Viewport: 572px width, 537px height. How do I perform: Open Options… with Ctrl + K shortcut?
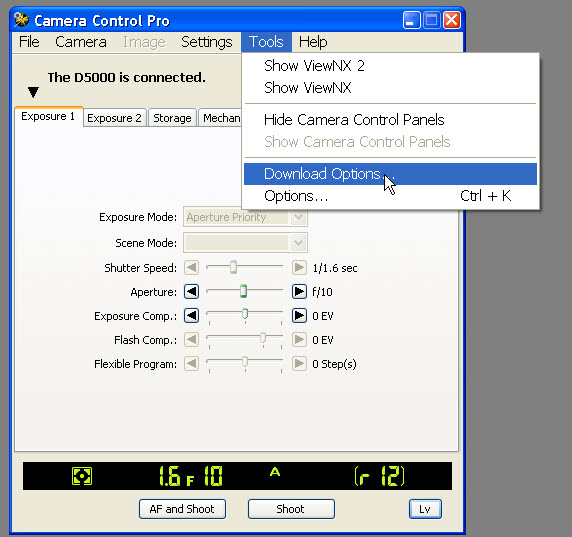click(390, 196)
